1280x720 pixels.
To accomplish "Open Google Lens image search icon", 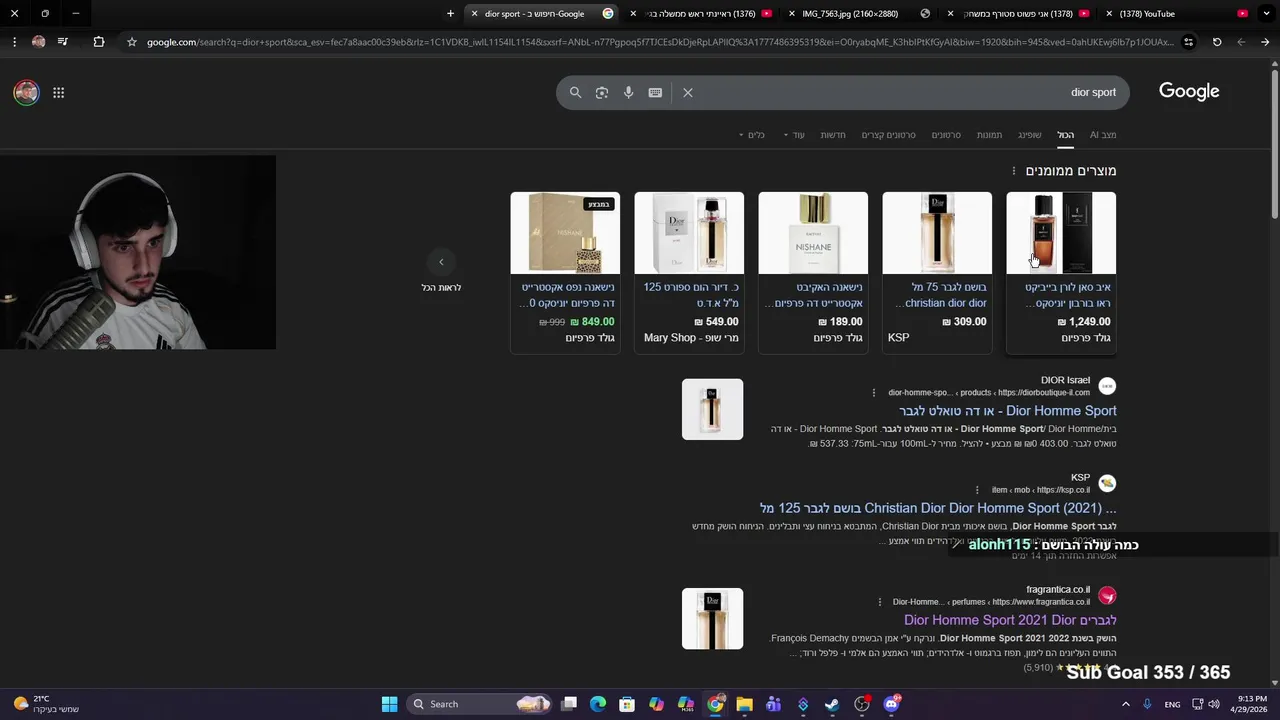I will coord(602,92).
